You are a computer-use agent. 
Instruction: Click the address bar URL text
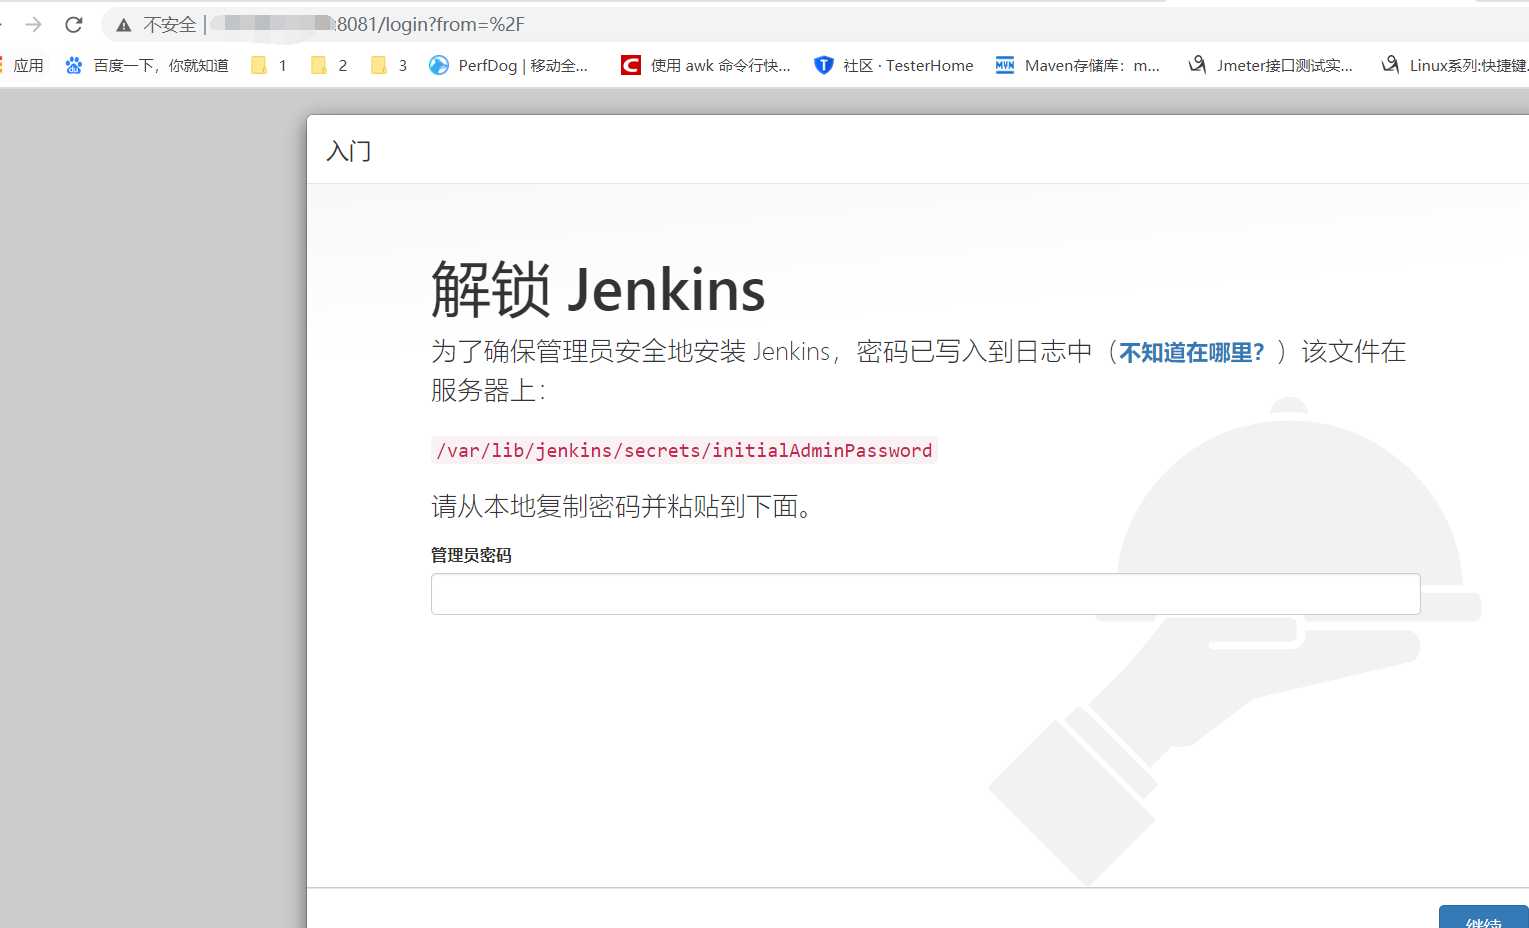tap(430, 24)
